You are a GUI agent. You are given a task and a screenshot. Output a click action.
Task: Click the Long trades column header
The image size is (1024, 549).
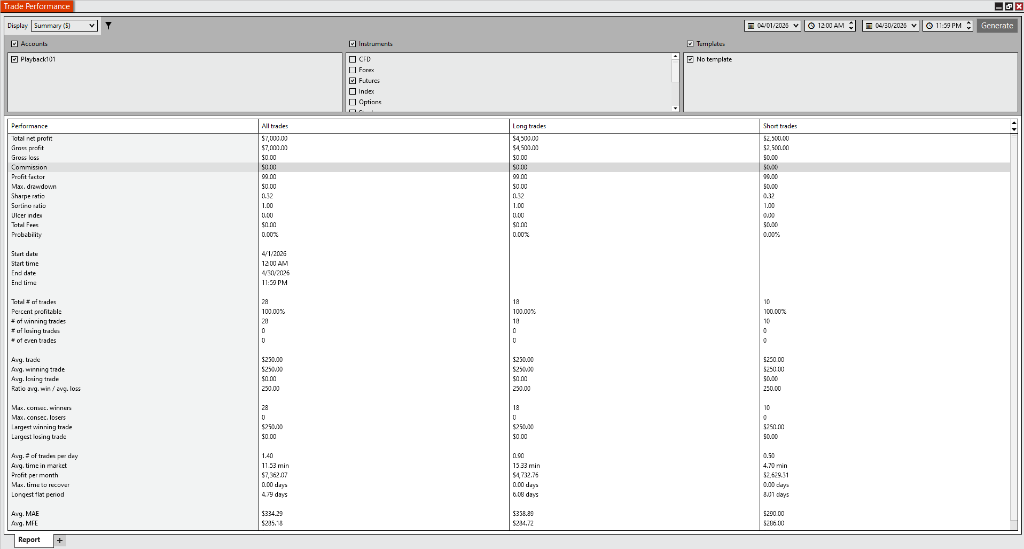point(635,126)
